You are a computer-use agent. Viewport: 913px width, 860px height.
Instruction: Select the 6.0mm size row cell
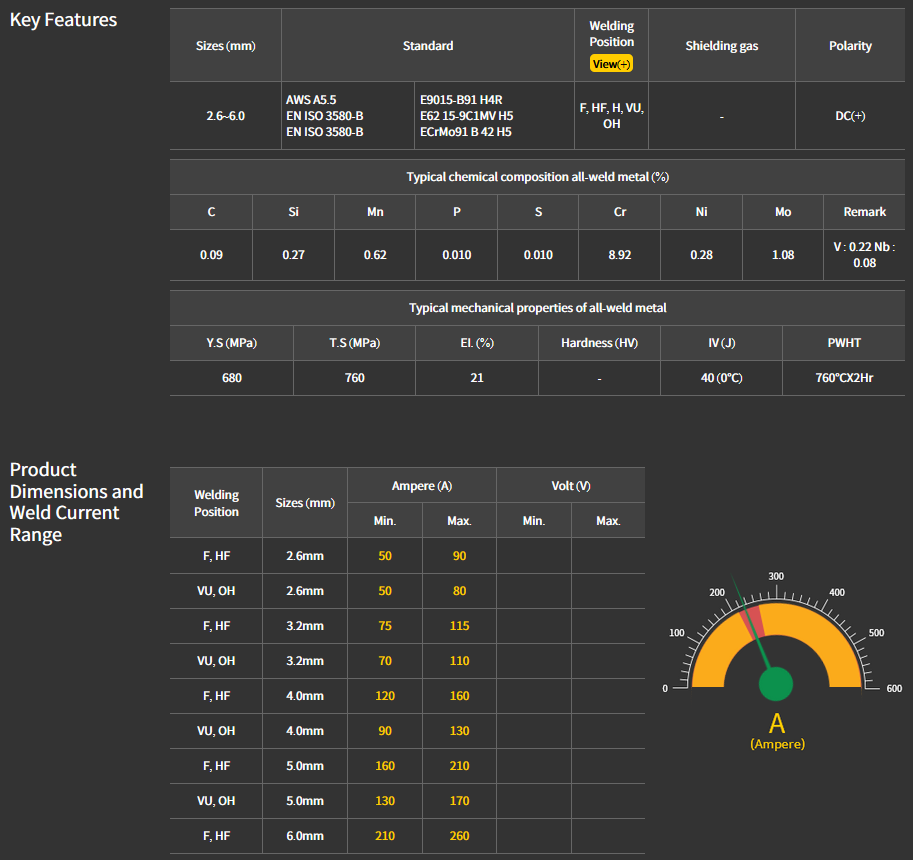pyautogui.click(x=305, y=836)
